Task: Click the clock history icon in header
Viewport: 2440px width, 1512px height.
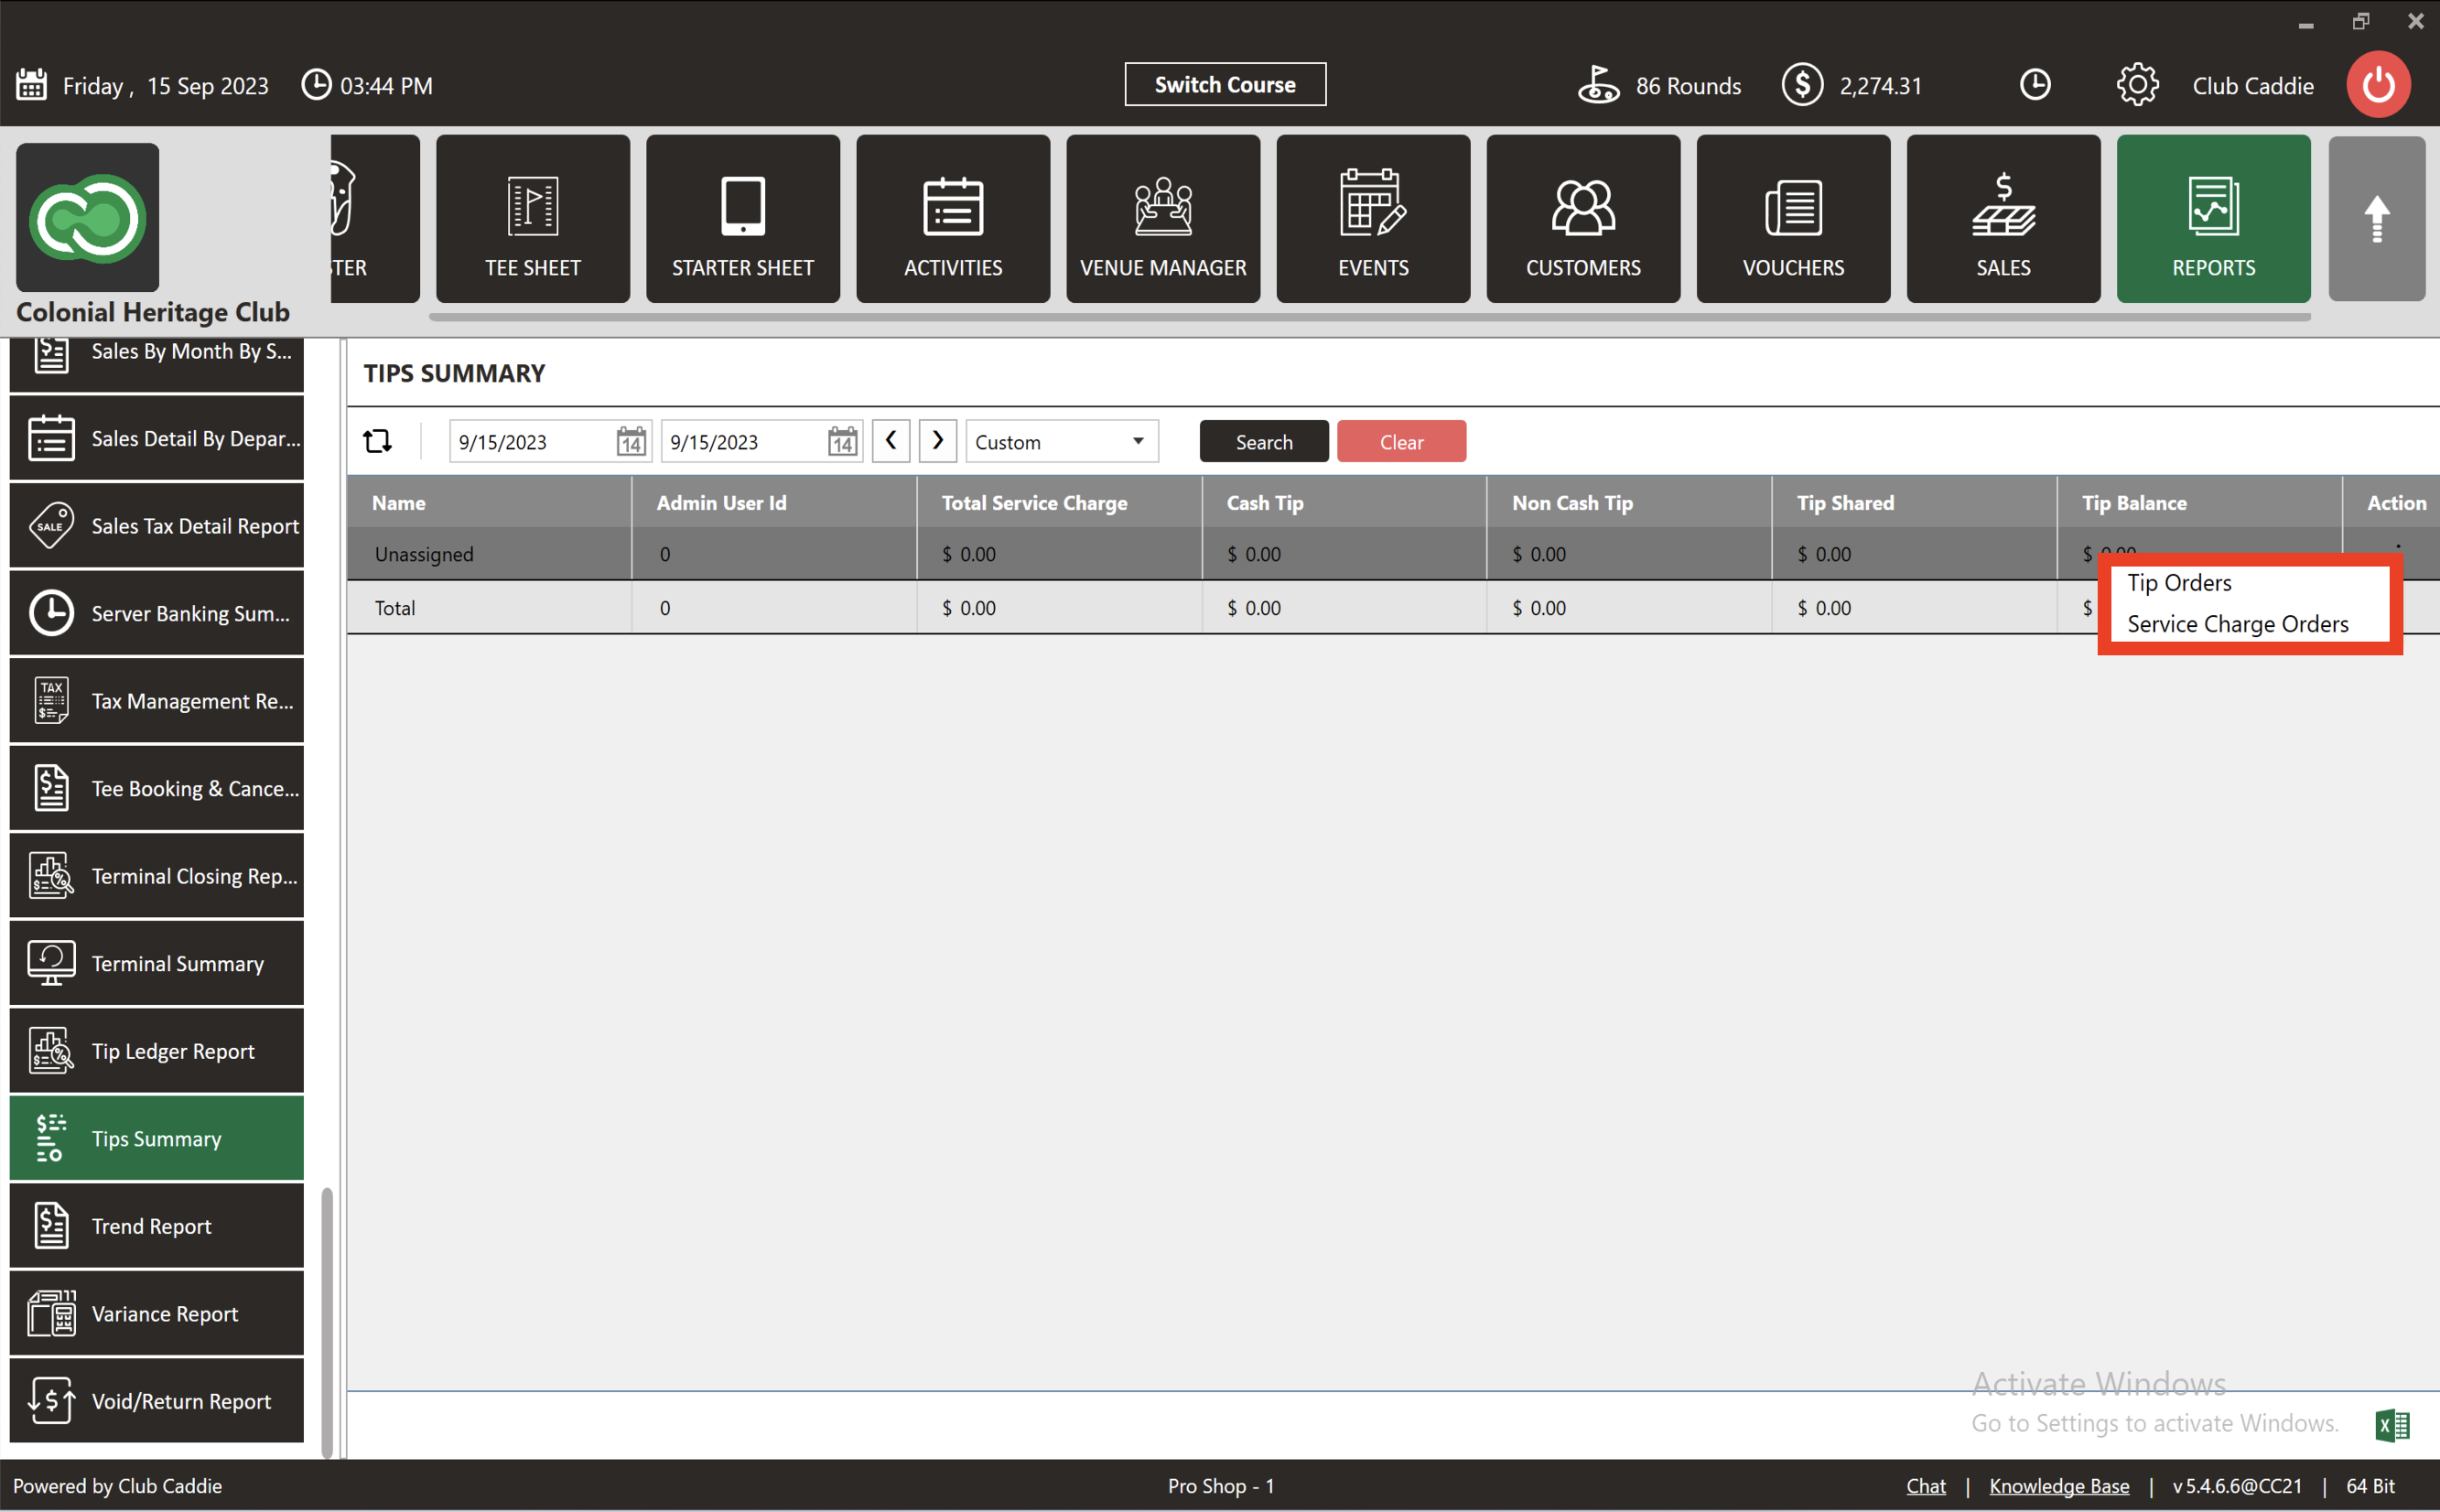Action: [x=2034, y=85]
